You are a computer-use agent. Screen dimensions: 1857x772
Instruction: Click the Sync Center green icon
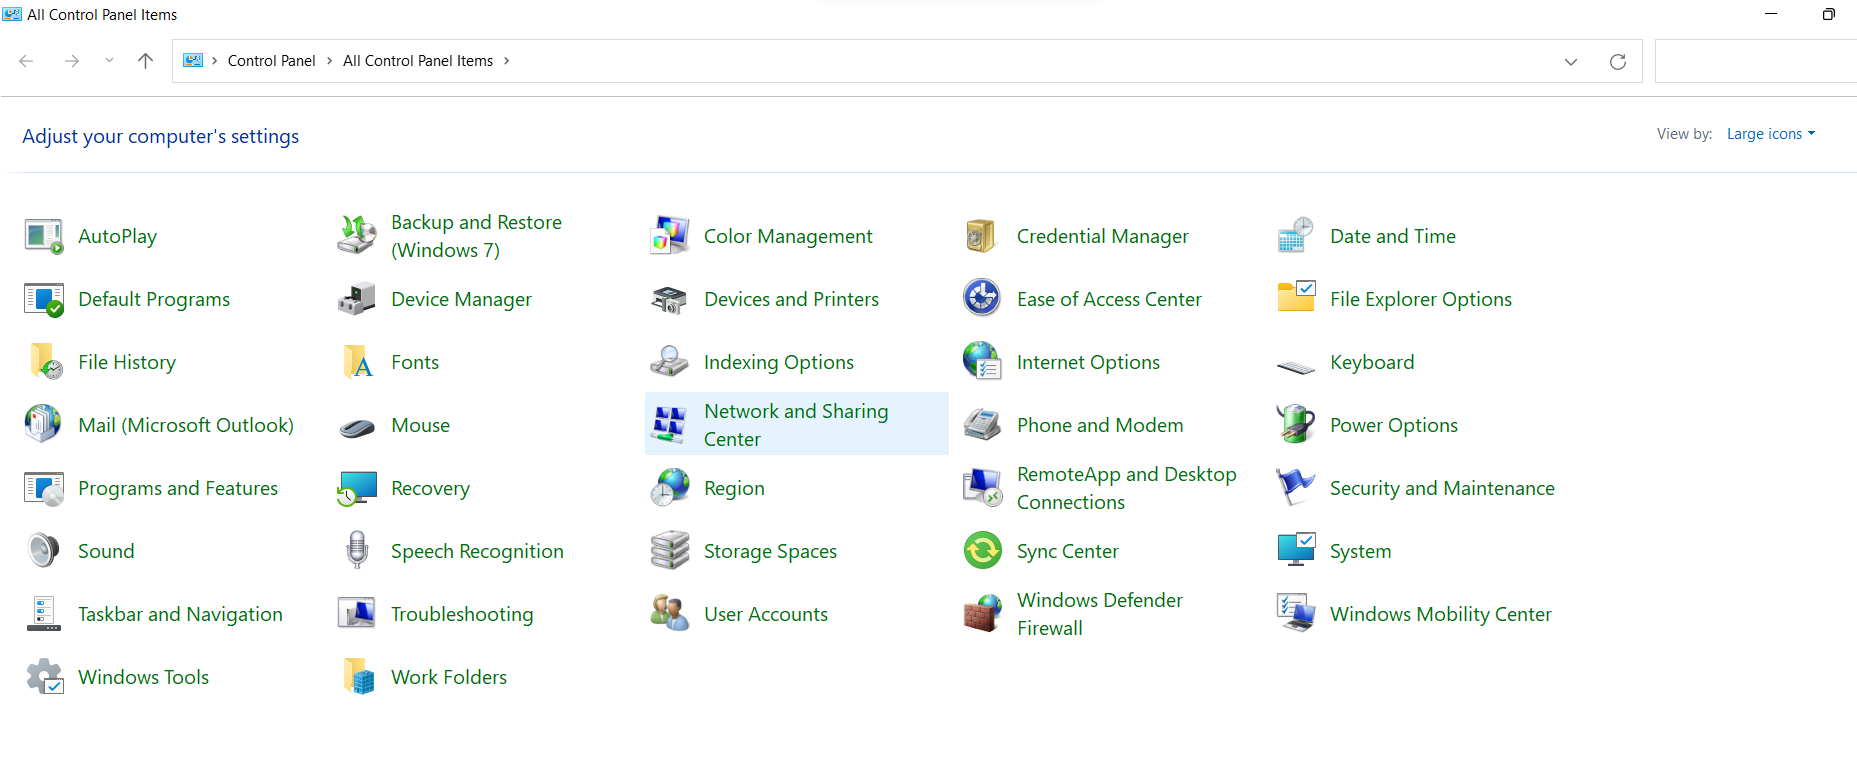[982, 551]
